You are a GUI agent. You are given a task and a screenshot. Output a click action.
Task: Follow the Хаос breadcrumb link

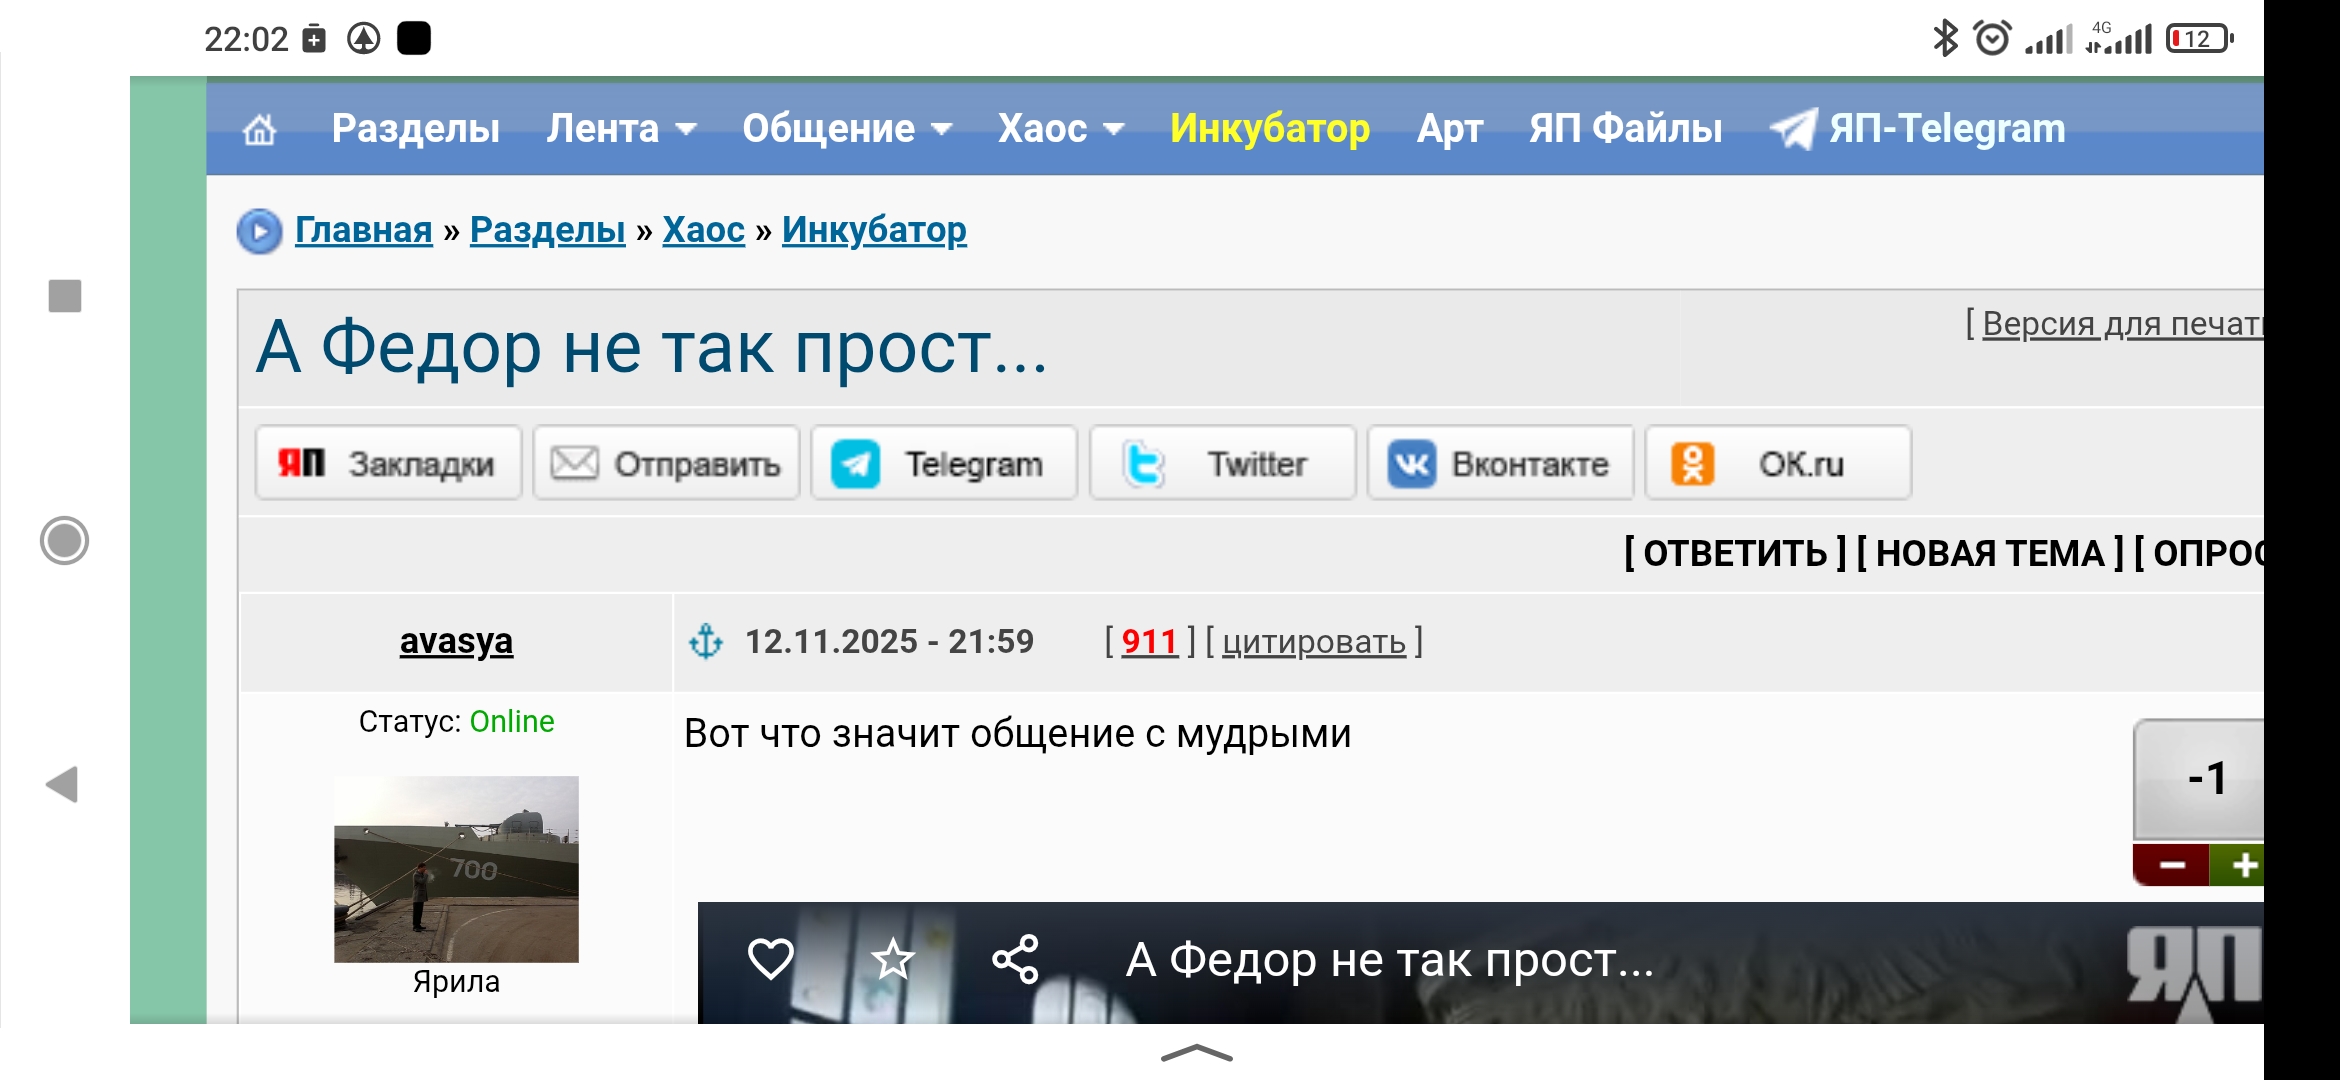pos(703,230)
